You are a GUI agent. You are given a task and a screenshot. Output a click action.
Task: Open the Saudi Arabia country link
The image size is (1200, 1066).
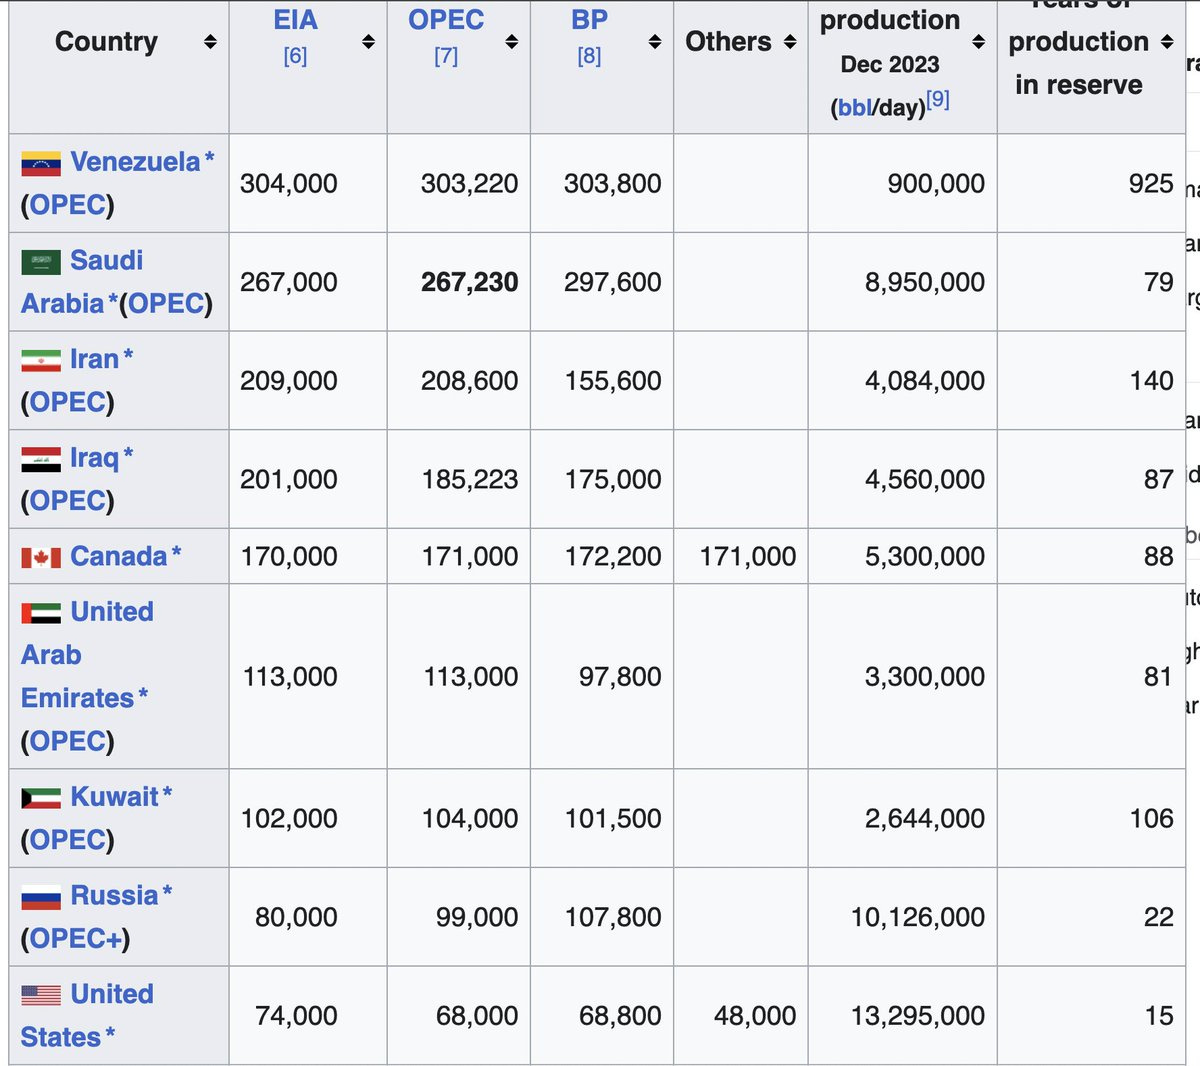tap(82, 282)
